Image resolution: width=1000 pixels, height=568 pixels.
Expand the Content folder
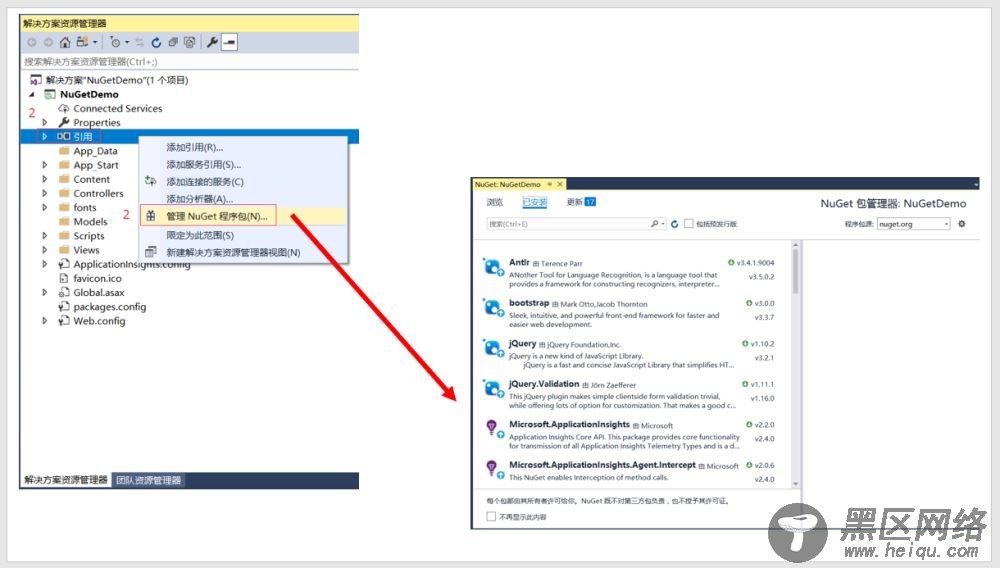point(45,179)
